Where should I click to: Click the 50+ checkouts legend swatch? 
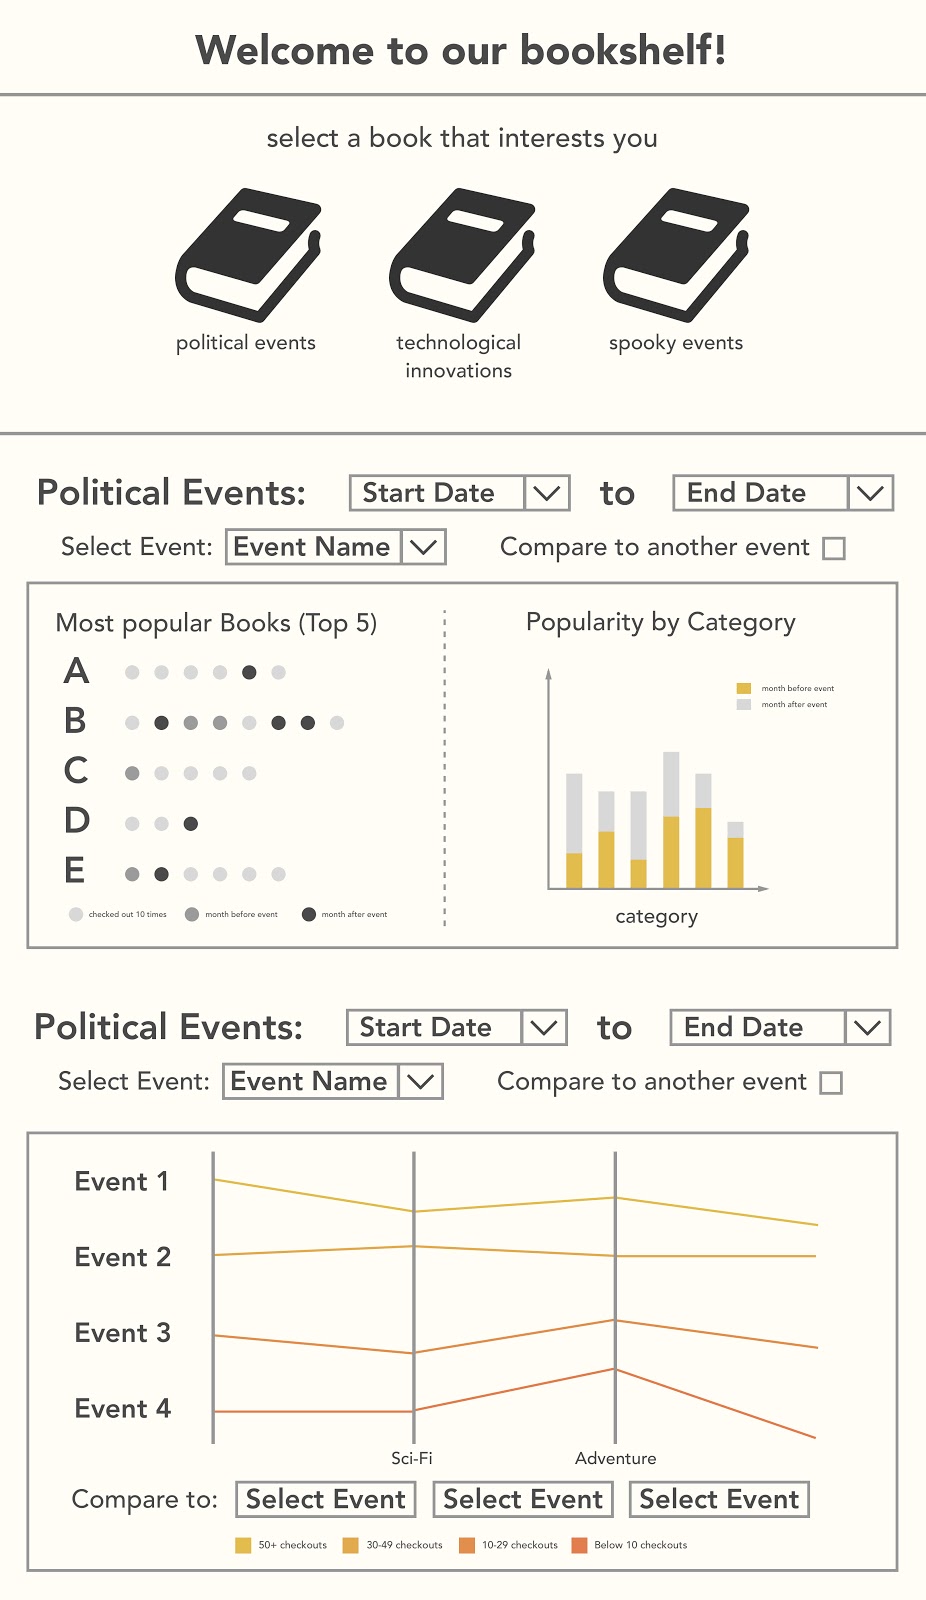click(x=243, y=1545)
